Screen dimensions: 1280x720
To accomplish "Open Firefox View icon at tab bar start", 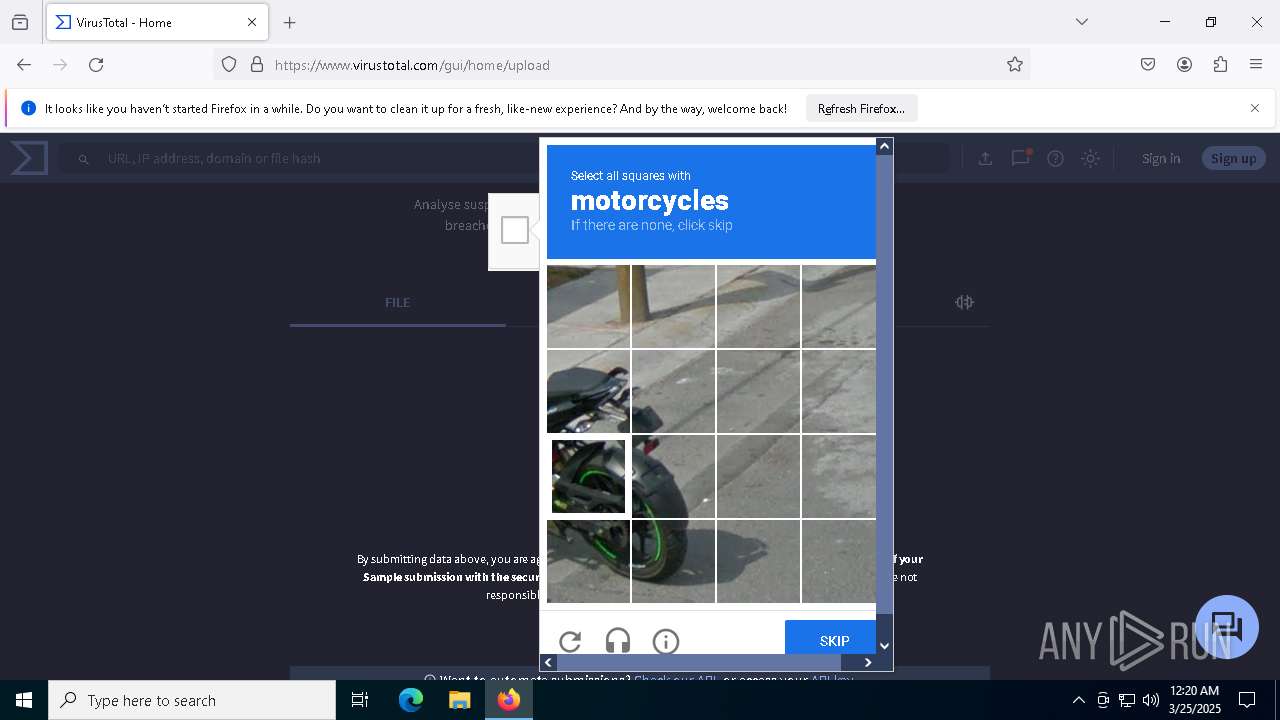I will [20, 22].
